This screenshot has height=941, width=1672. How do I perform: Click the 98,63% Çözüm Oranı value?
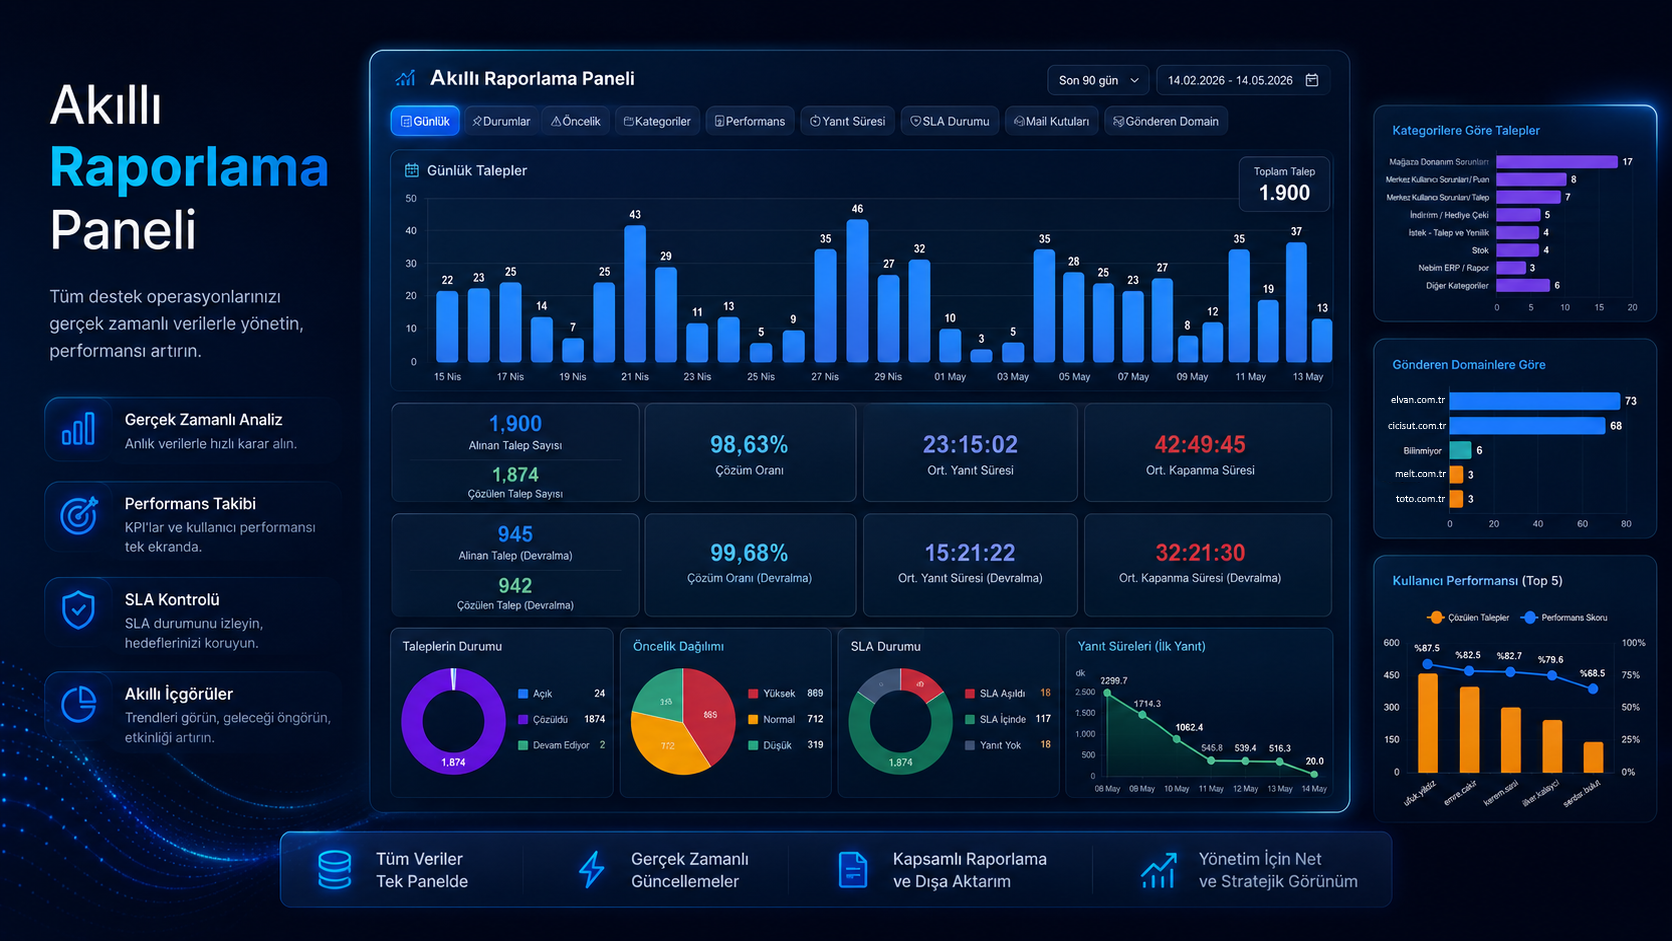pos(749,445)
